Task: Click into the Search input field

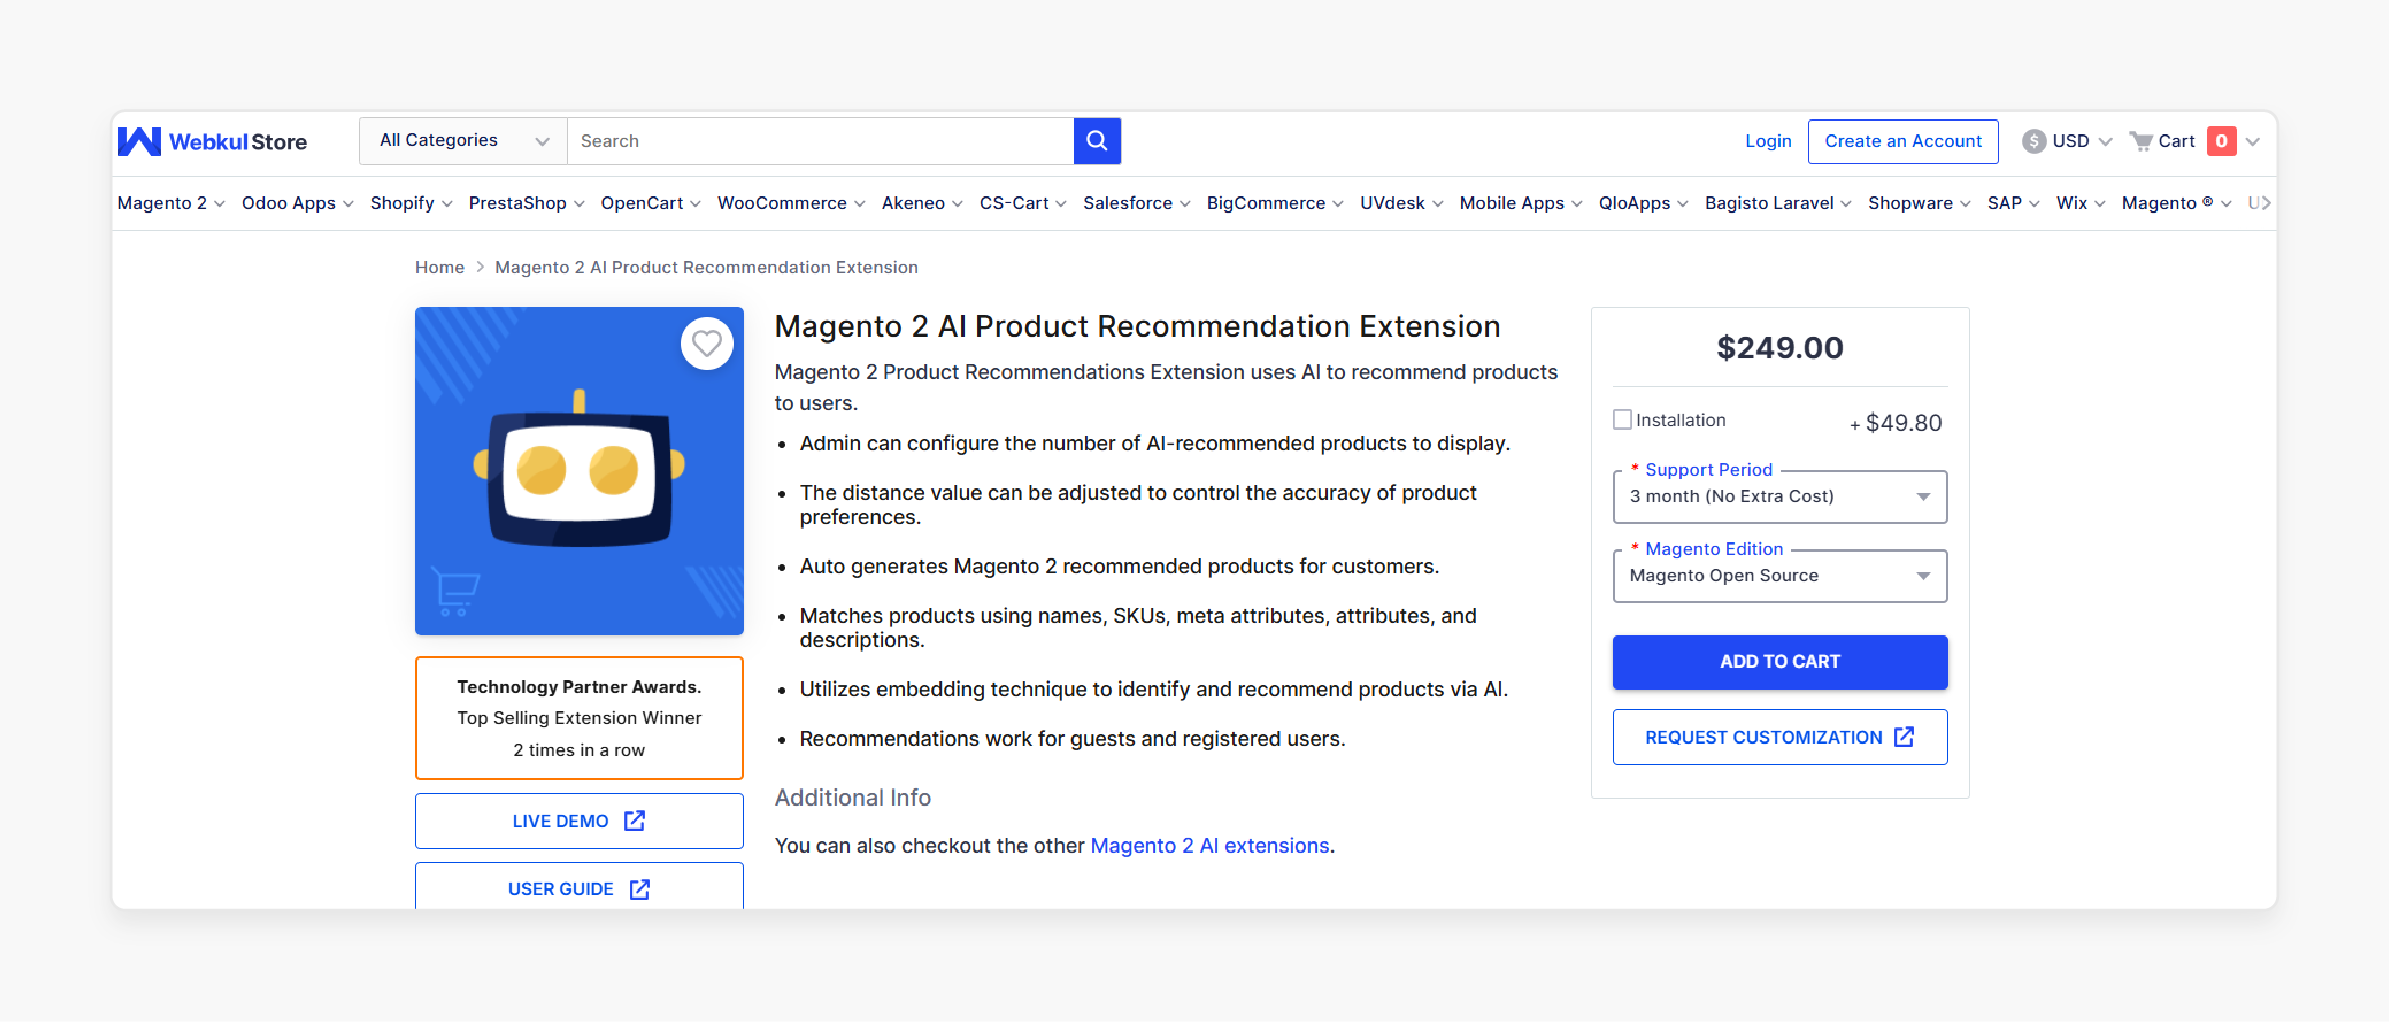Action: coord(820,141)
